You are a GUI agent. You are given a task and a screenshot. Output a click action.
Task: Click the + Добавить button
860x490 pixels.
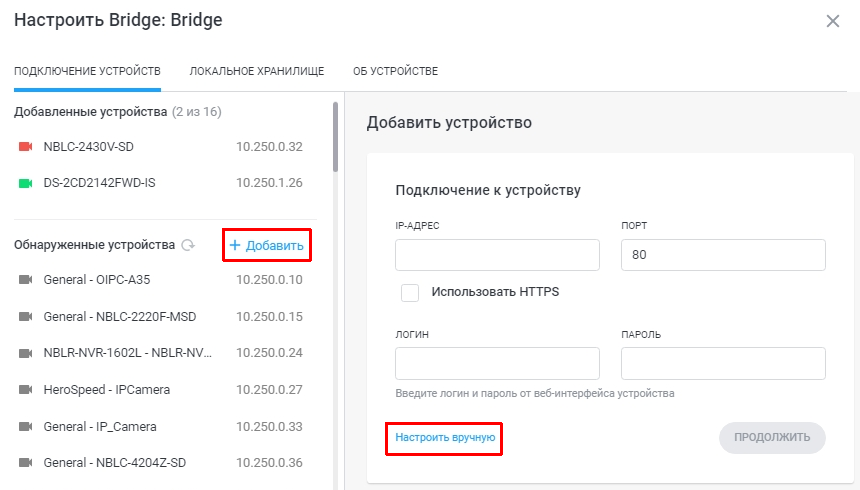pyautogui.click(x=267, y=245)
